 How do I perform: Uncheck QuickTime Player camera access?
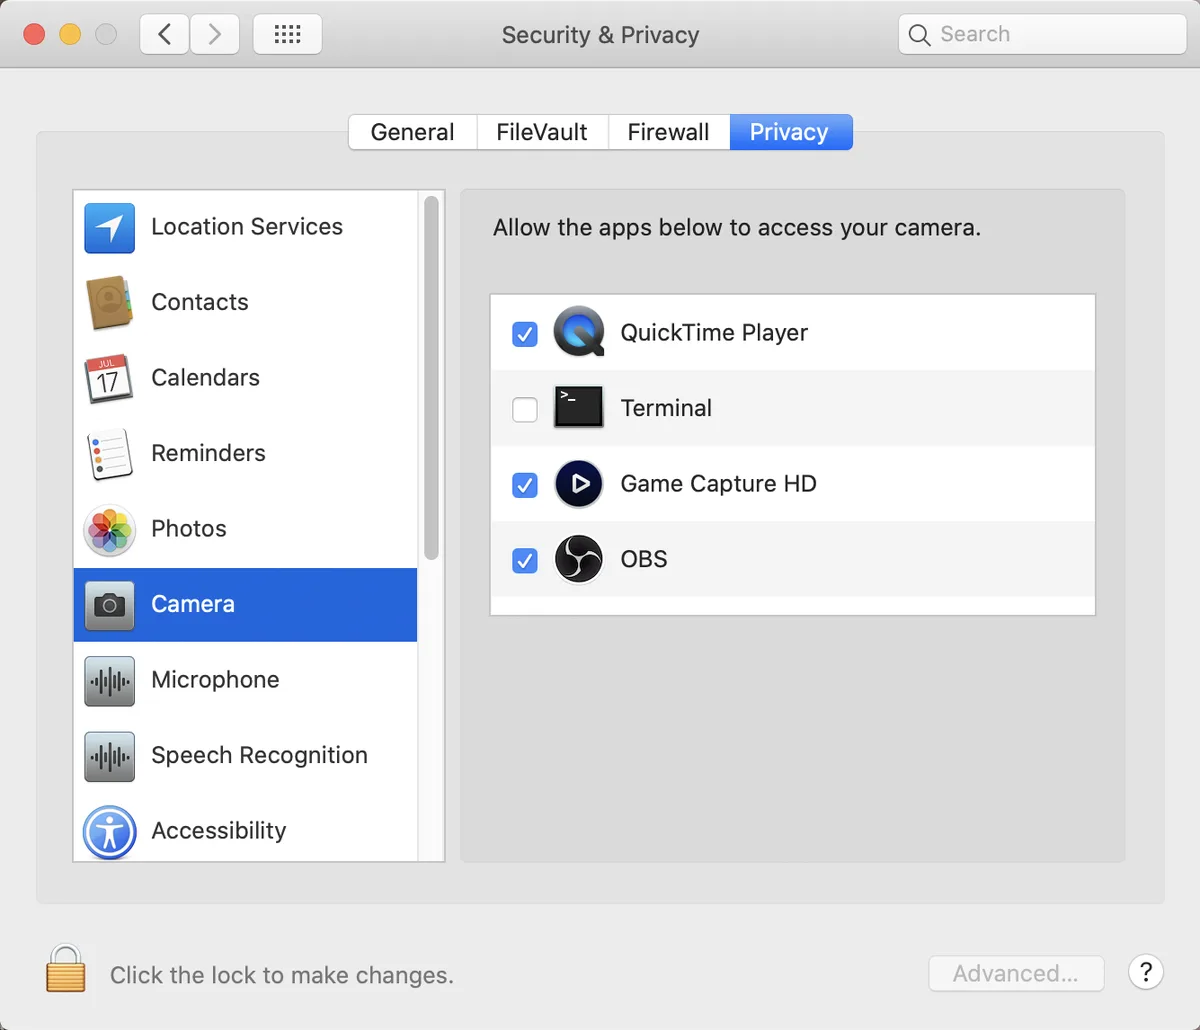(x=525, y=333)
